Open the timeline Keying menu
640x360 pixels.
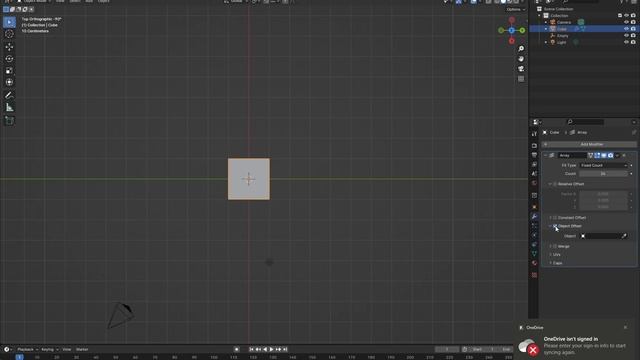click(x=49, y=349)
